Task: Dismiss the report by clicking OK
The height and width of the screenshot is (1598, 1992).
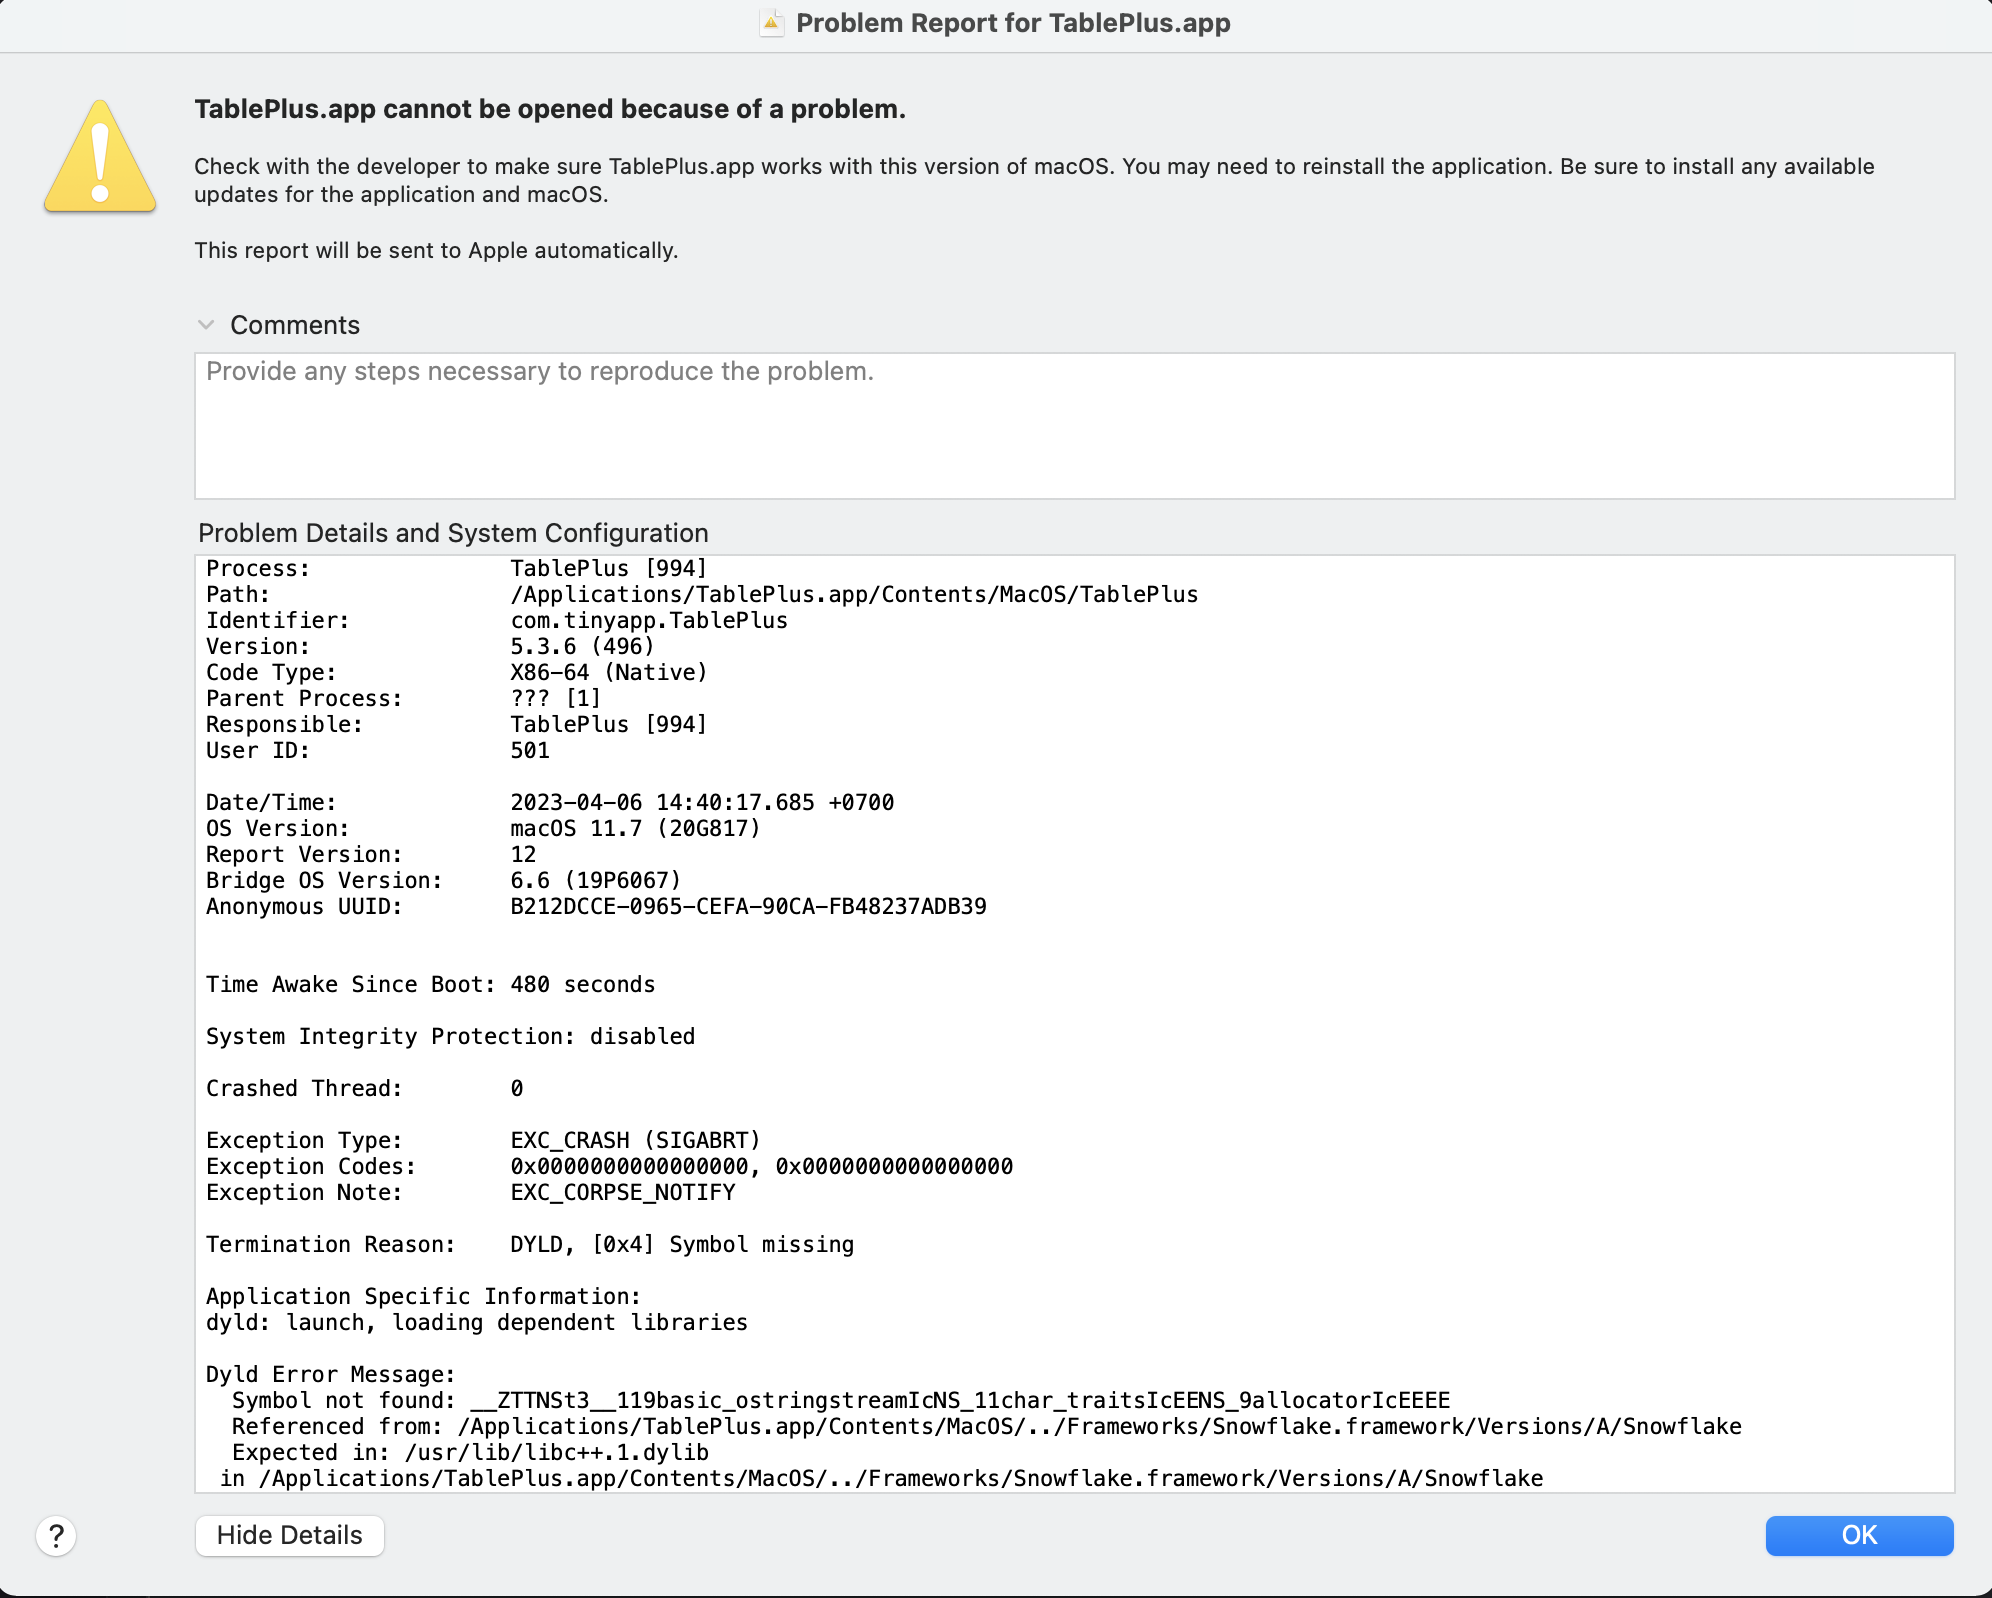Action: [1859, 1536]
